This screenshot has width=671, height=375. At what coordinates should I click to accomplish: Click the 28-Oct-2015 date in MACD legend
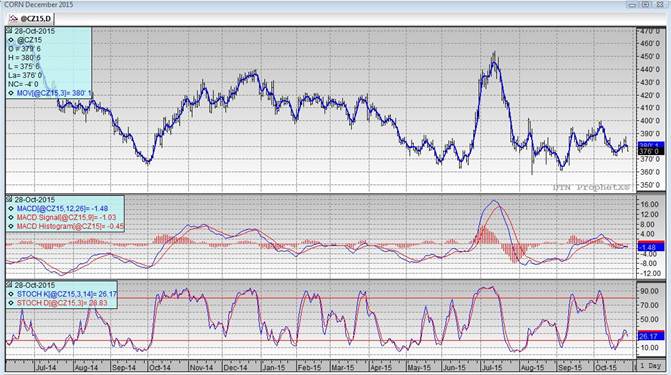[x=35, y=199]
